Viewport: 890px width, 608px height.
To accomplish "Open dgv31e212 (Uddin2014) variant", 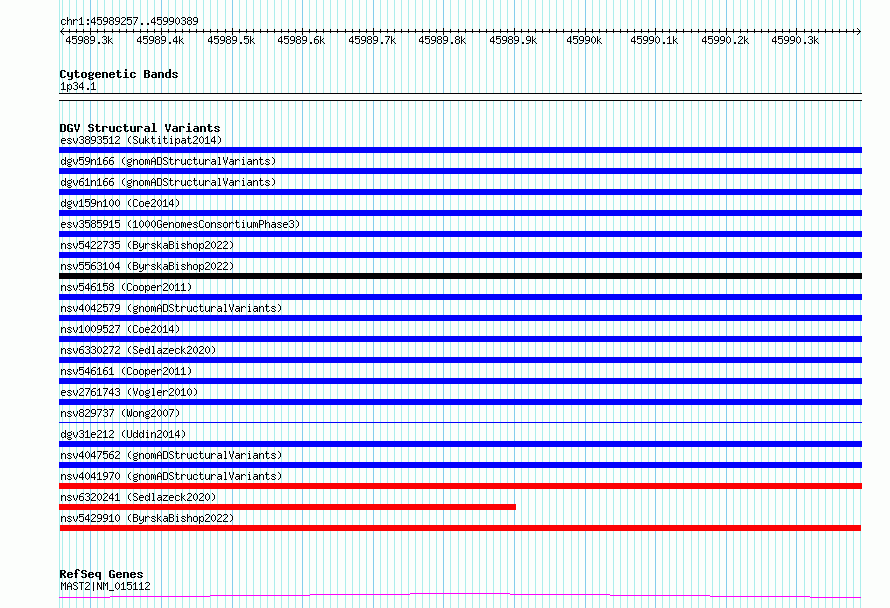I will point(123,434).
